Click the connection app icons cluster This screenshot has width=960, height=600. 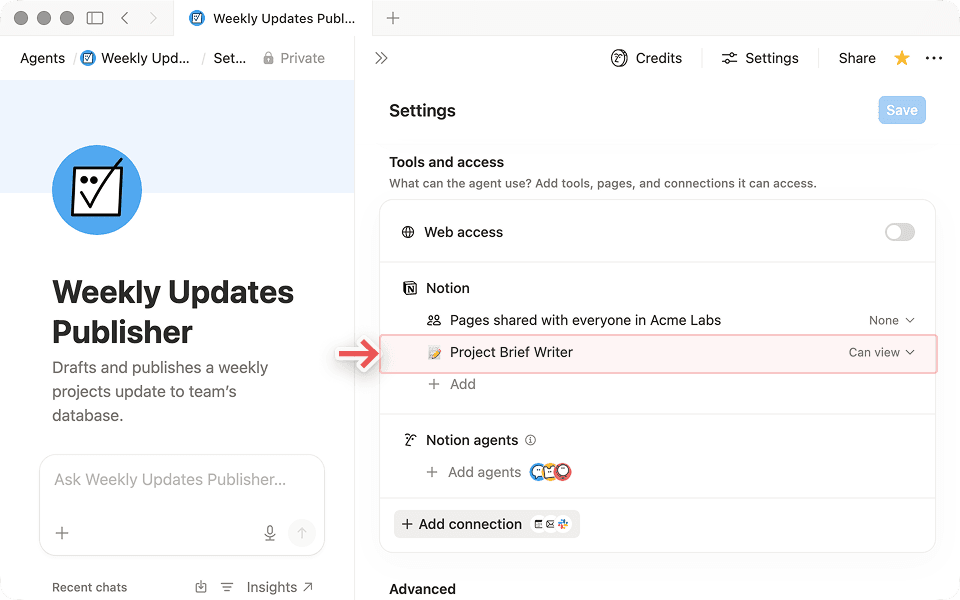[551, 524]
